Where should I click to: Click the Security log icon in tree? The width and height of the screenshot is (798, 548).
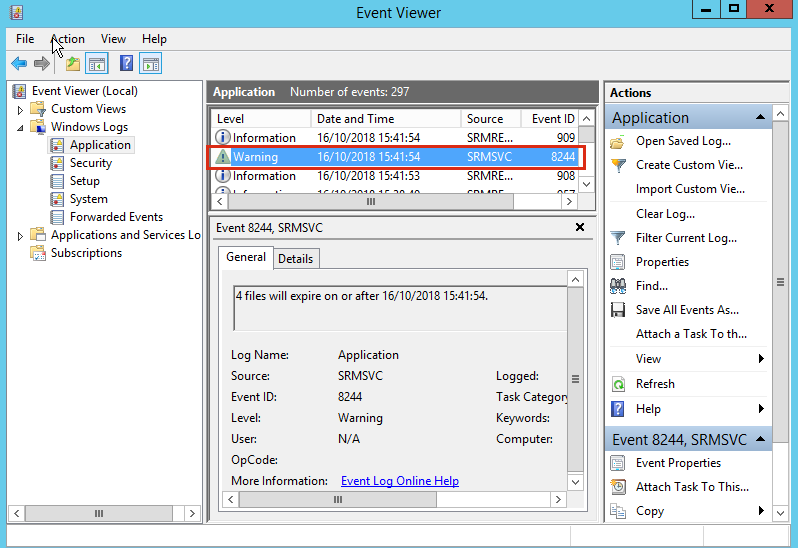coord(57,163)
